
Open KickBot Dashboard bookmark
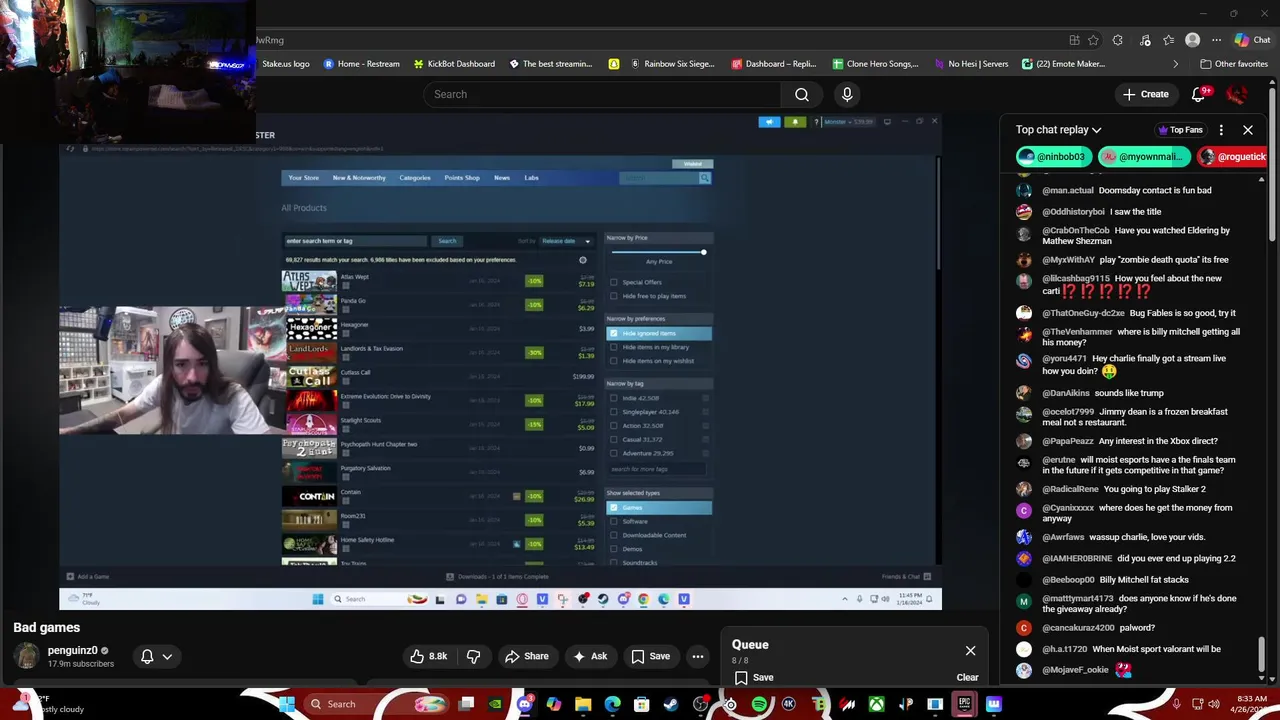[454, 64]
